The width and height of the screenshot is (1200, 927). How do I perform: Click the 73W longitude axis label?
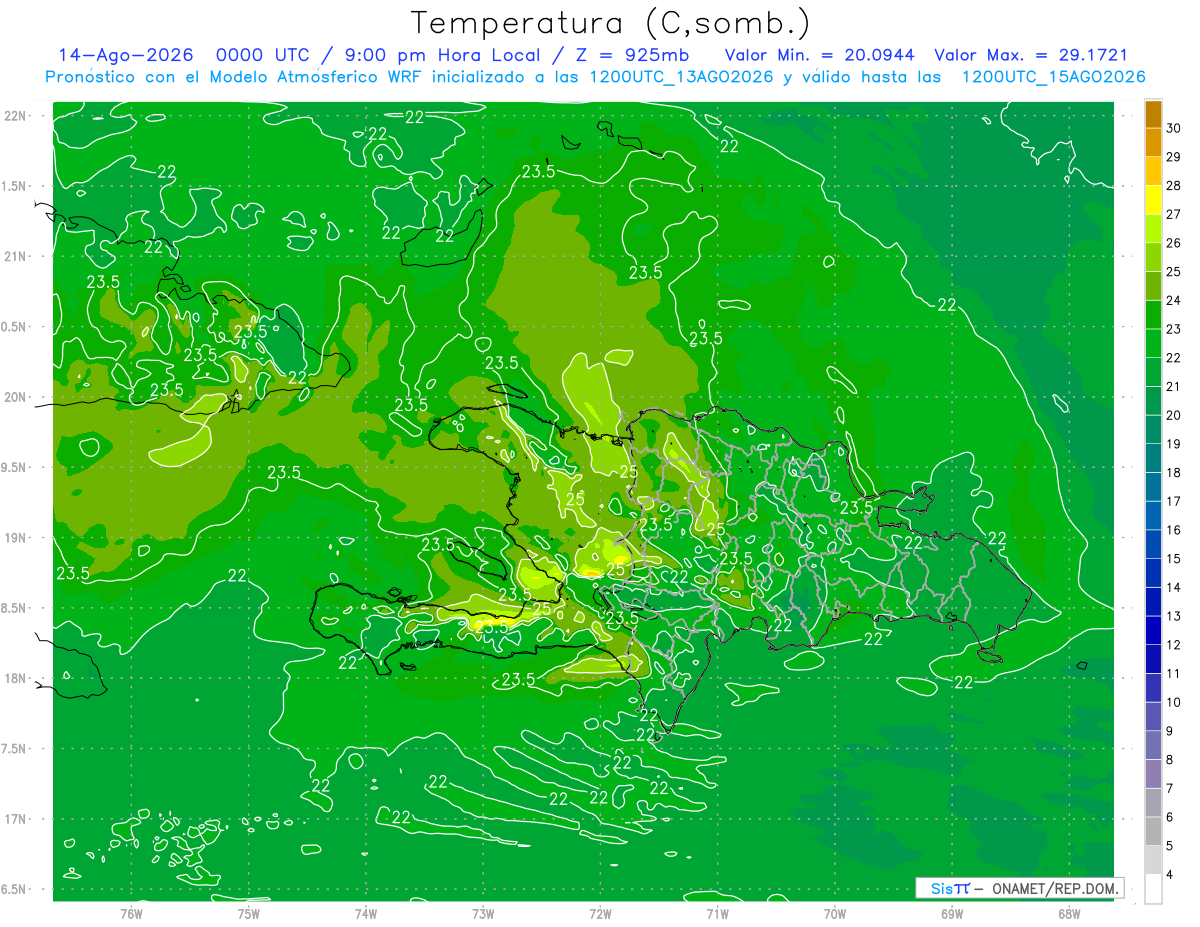483,914
